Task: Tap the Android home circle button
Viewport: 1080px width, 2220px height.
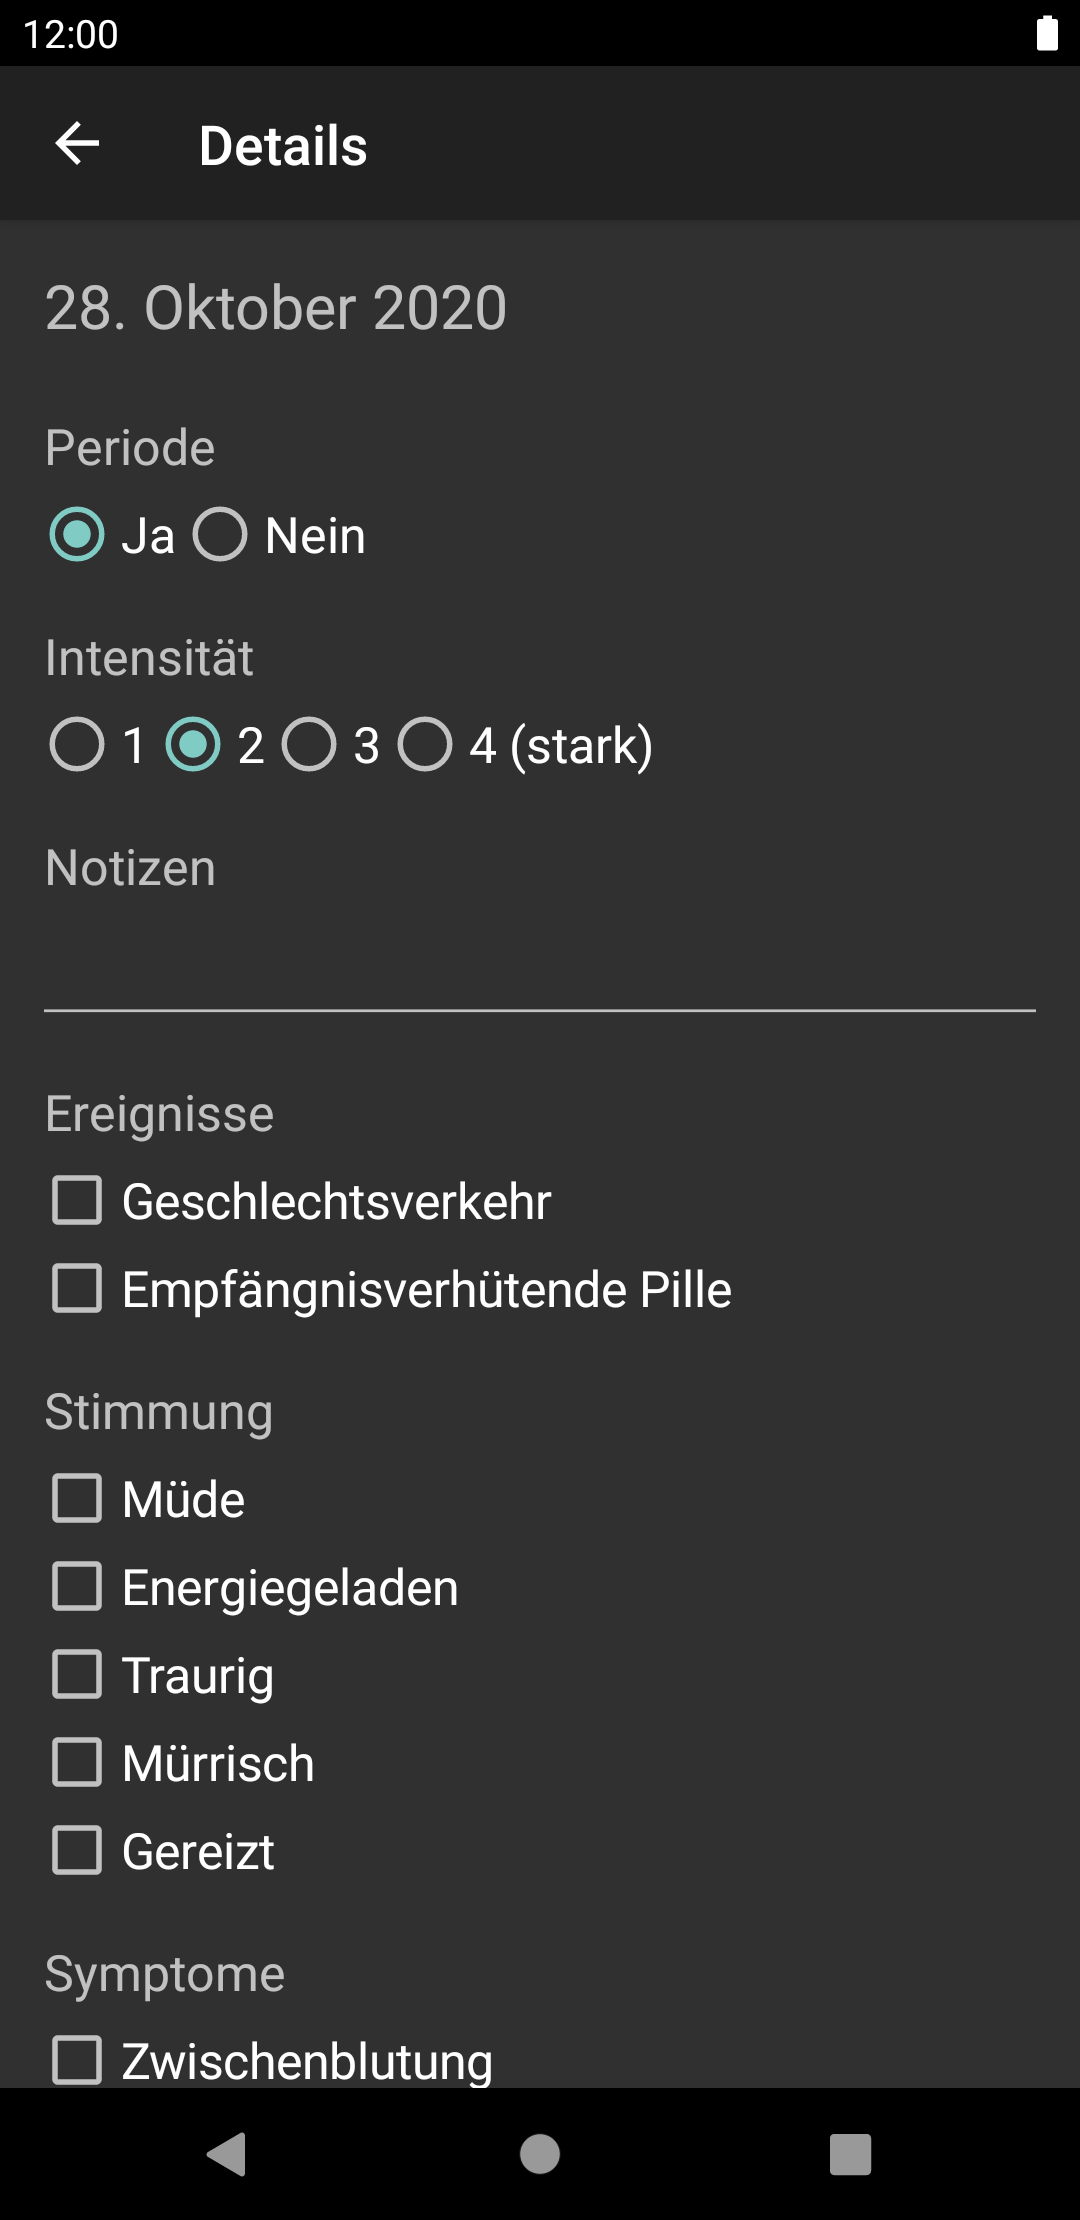Action: tap(540, 2154)
